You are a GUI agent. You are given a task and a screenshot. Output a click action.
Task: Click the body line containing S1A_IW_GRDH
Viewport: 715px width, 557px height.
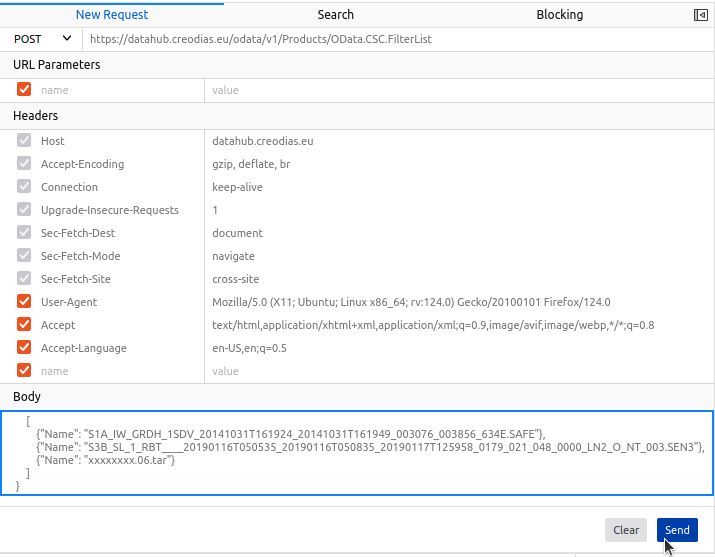click(290, 434)
